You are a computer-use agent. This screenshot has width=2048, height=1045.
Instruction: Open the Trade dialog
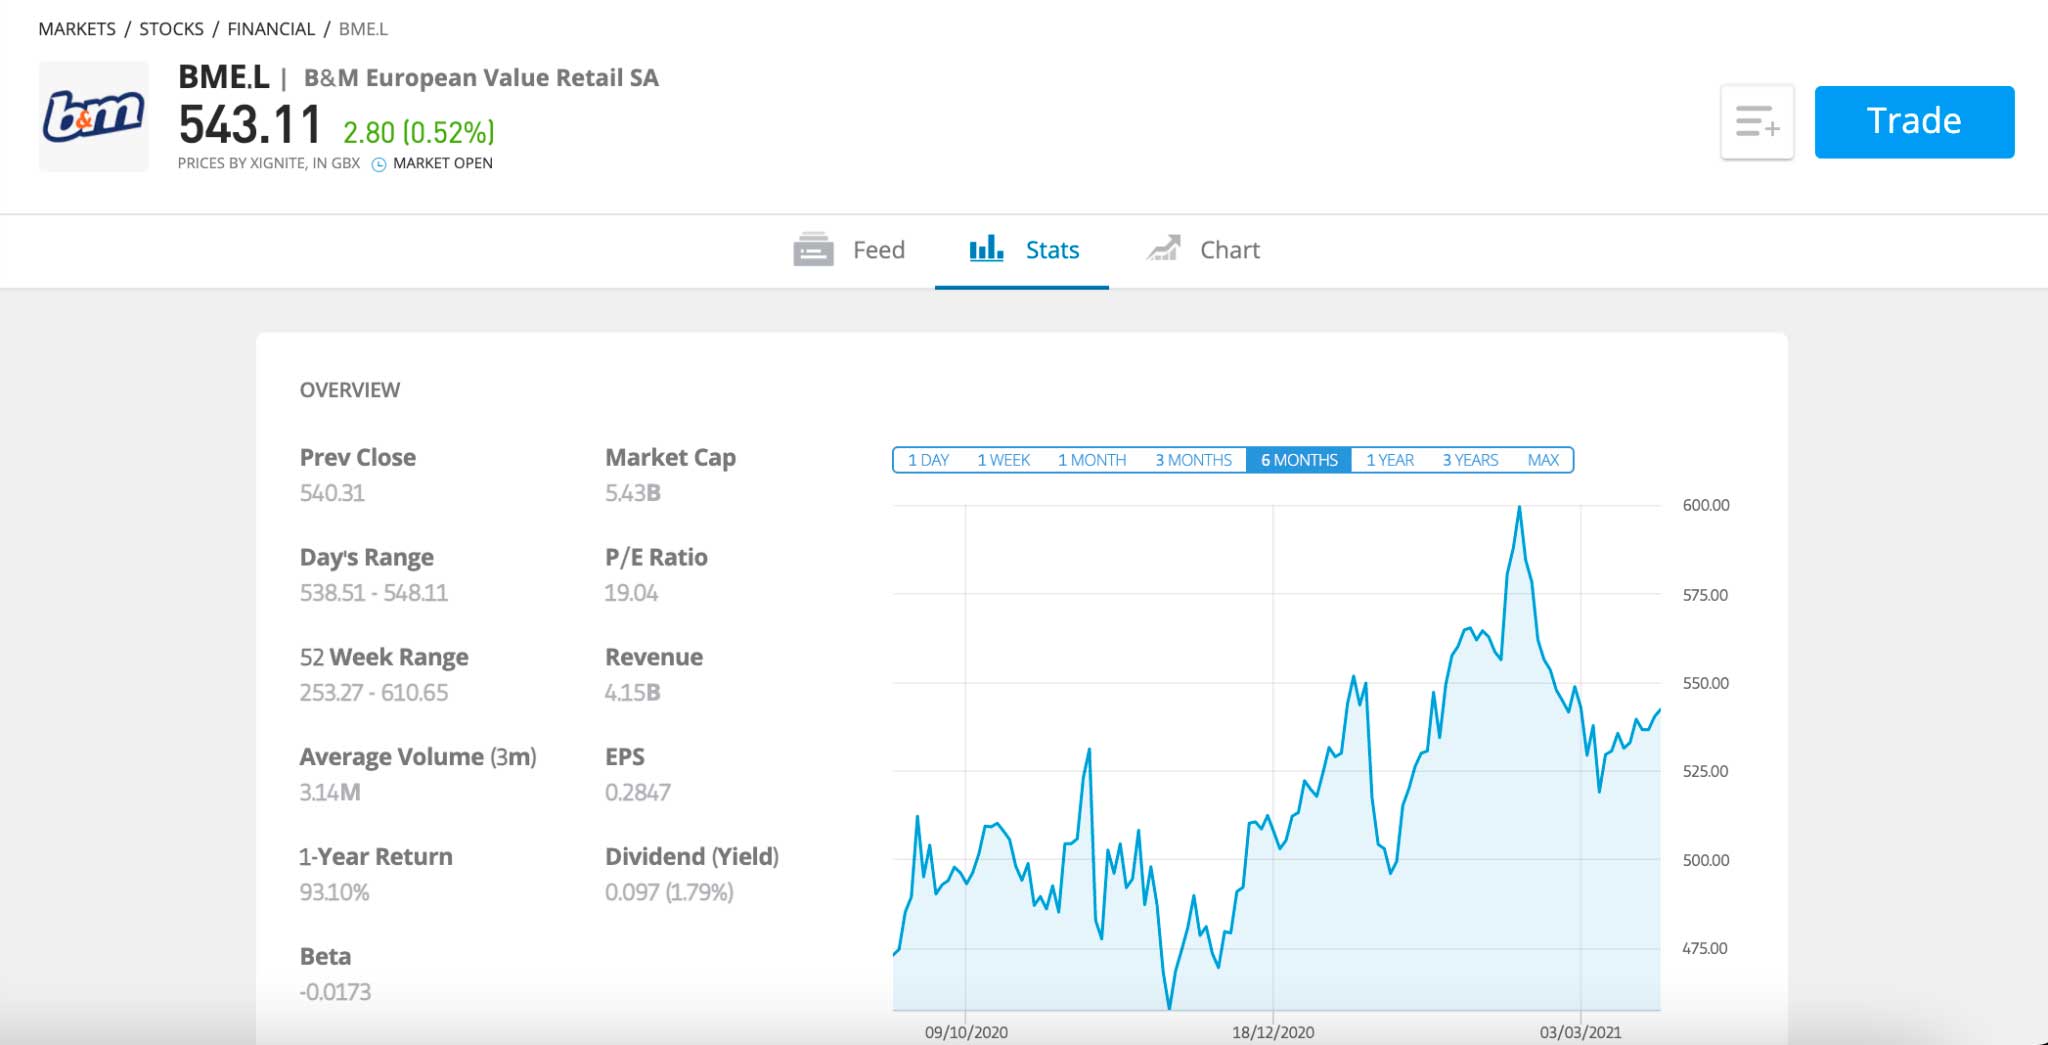pyautogui.click(x=1914, y=122)
